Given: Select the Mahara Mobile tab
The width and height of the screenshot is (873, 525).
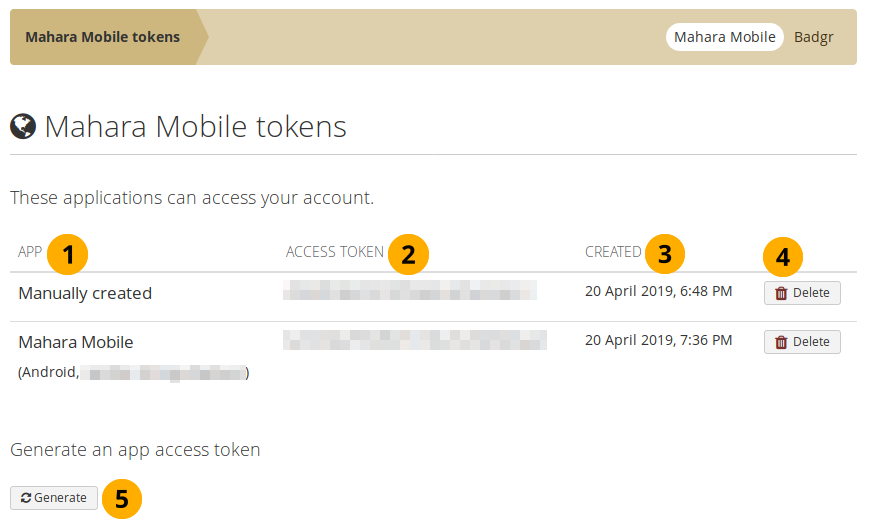Looking at the screenshot, I should tap(725, 37).
